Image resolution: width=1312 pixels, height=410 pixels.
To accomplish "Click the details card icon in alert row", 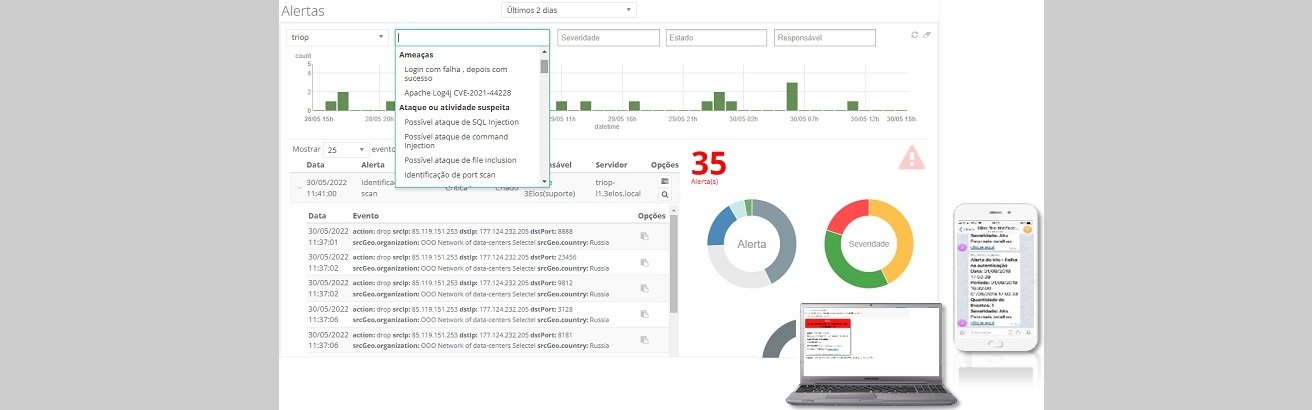I will pos(664,181).
